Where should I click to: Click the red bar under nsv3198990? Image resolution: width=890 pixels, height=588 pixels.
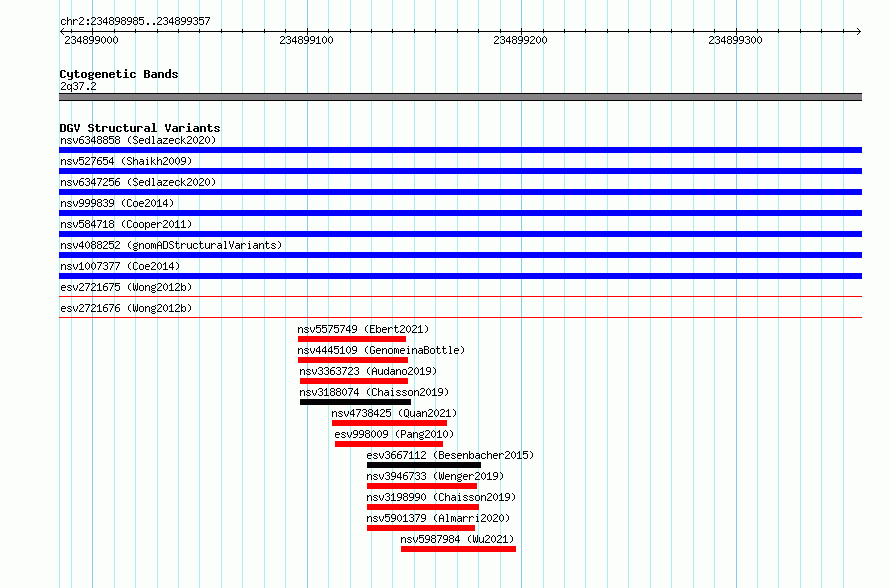point(423,507)
